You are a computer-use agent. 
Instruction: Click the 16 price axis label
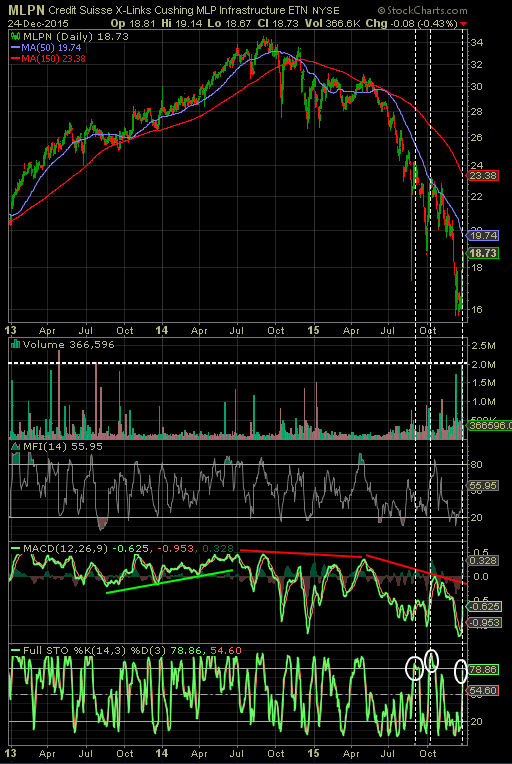pyautogui.click(x=477, y=309)
